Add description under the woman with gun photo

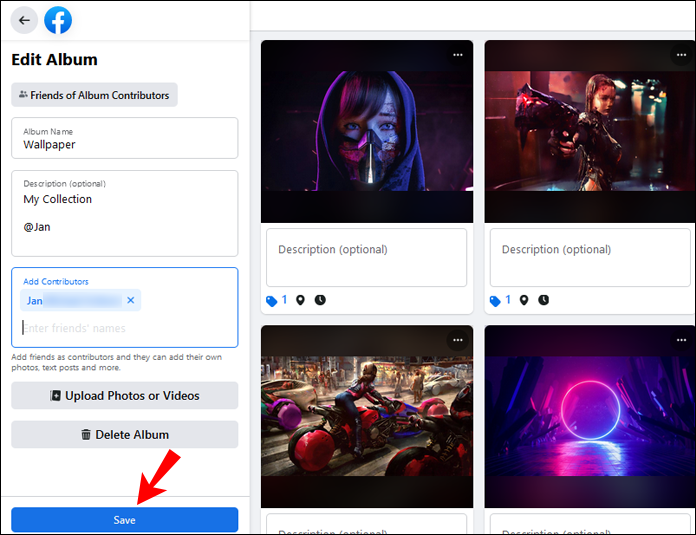(x=590, y=258)
